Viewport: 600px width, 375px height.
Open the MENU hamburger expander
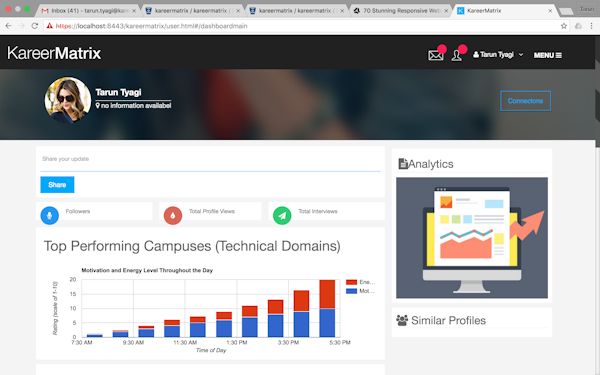tap(548, 55)
